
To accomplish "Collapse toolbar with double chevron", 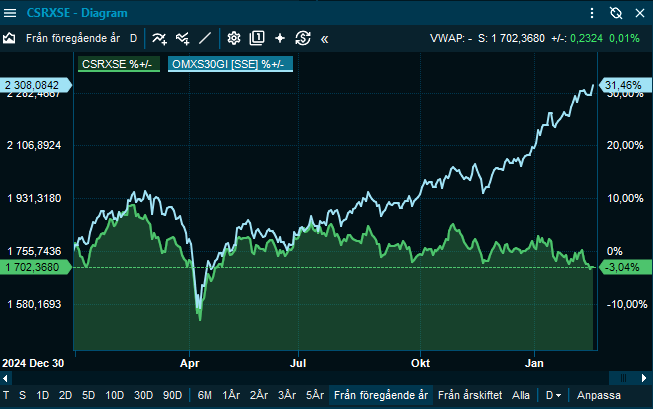I will [x=324, y=38].
